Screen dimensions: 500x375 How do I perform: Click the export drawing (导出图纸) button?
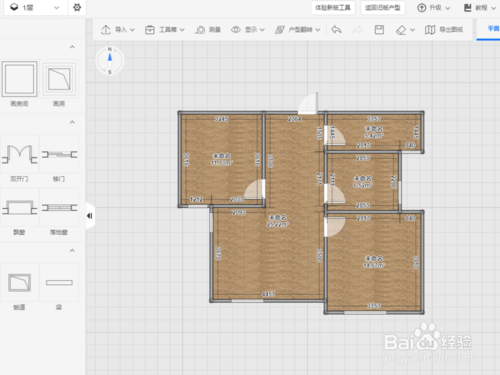(444, 30)
